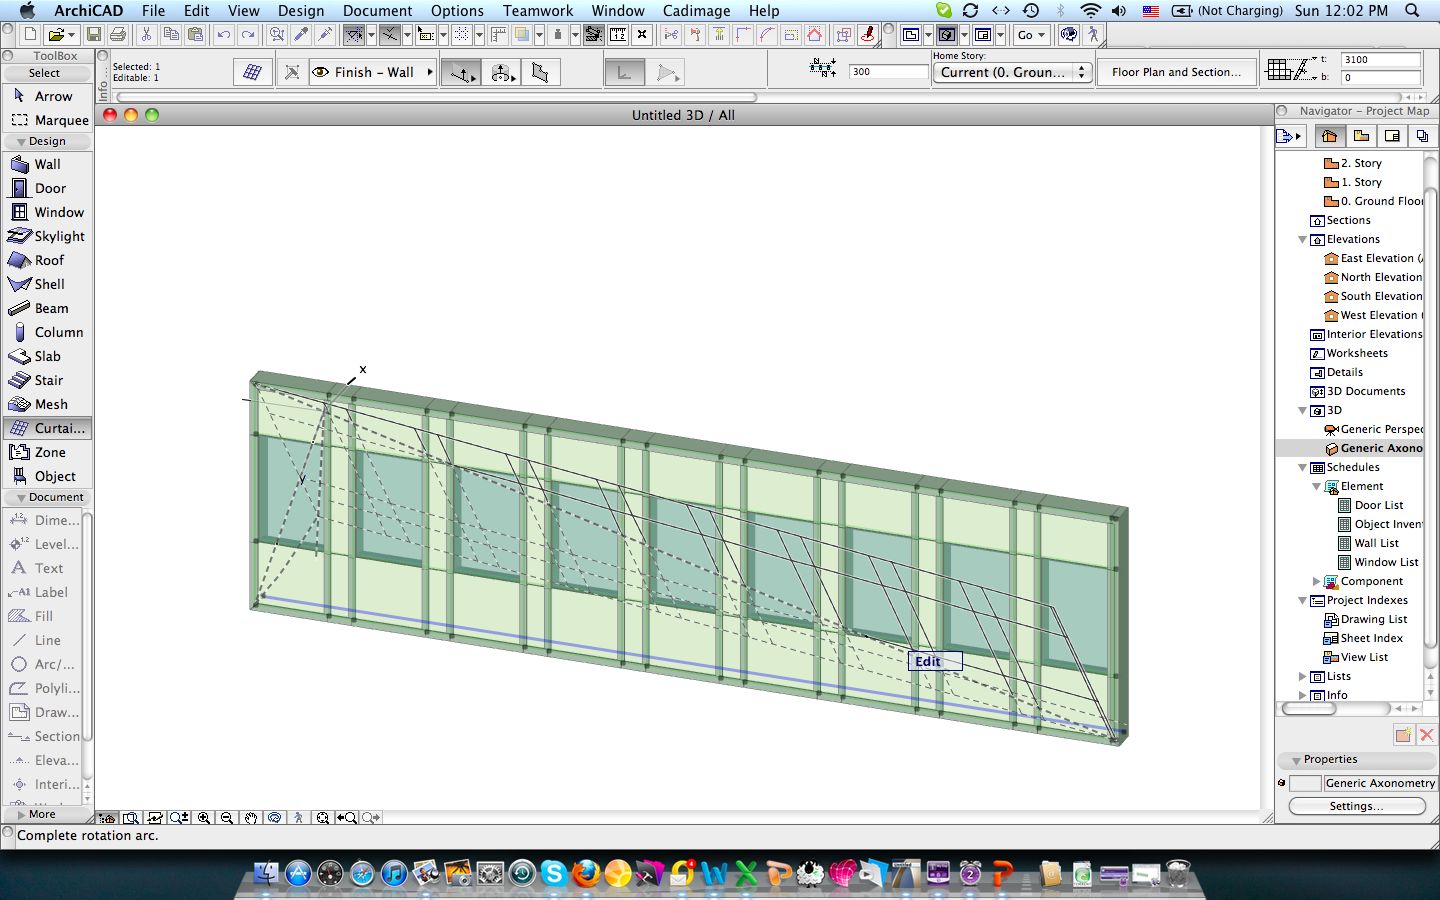The width and height of the screenshot is (1440, 900).
Task: Select the Mesh tool
Action: pyautogui.click(x=47, y=404)
